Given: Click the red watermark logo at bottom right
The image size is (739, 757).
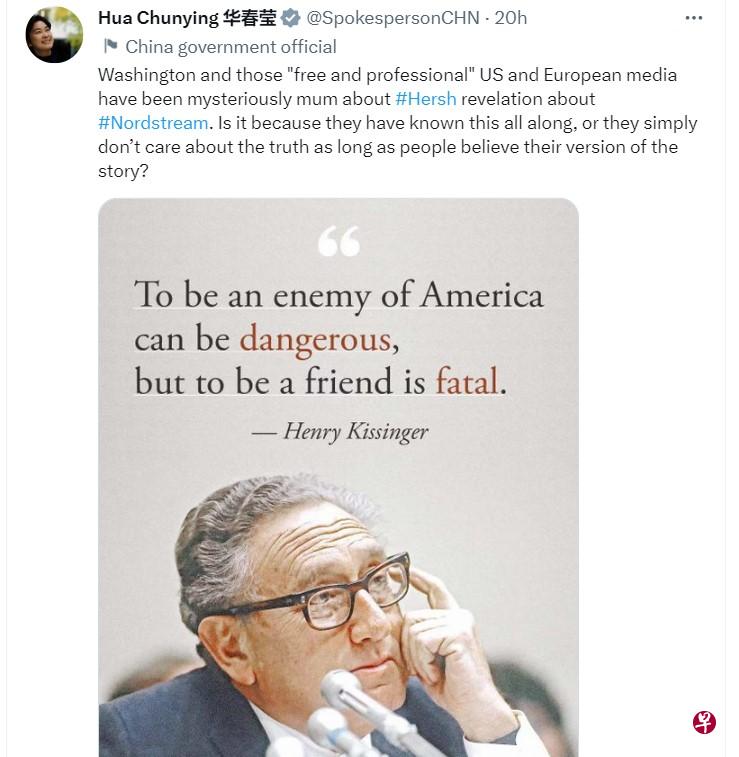Looking at the screenshot, I should [704, 722].
